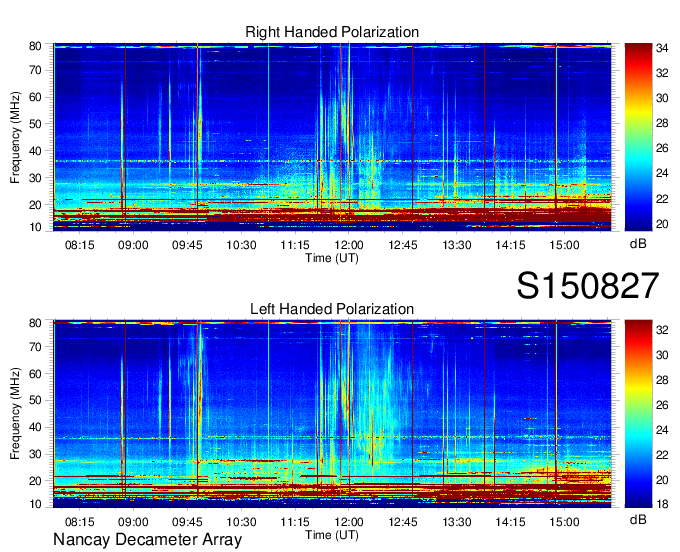The image size is (680, 552).
Task: Click the 12:45 time tick of the Right Handed plot
Action: (402, 245)
